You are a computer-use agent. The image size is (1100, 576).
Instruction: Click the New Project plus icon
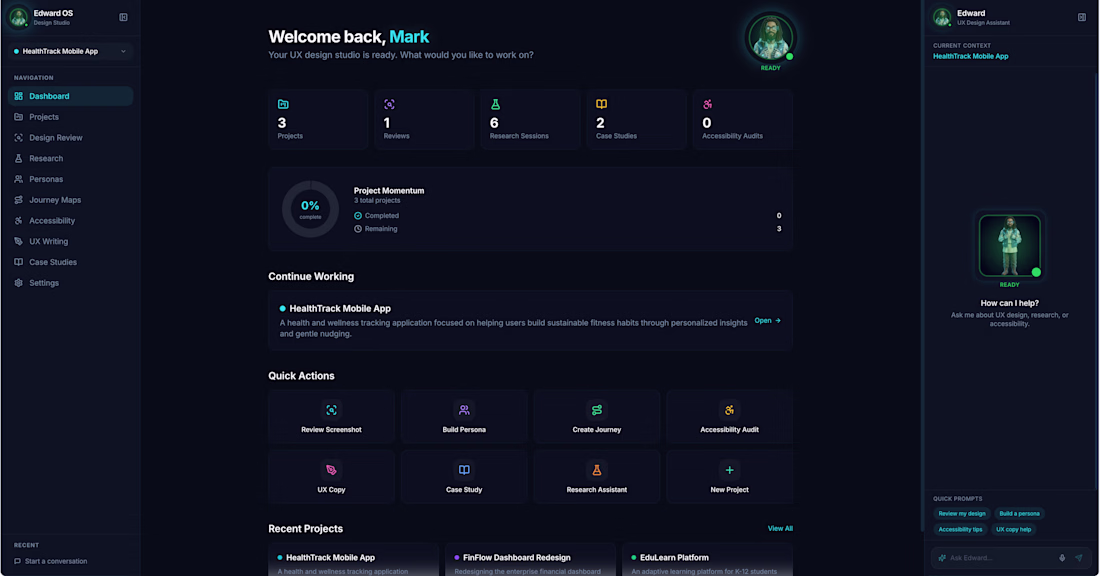(x=729, y=470)
